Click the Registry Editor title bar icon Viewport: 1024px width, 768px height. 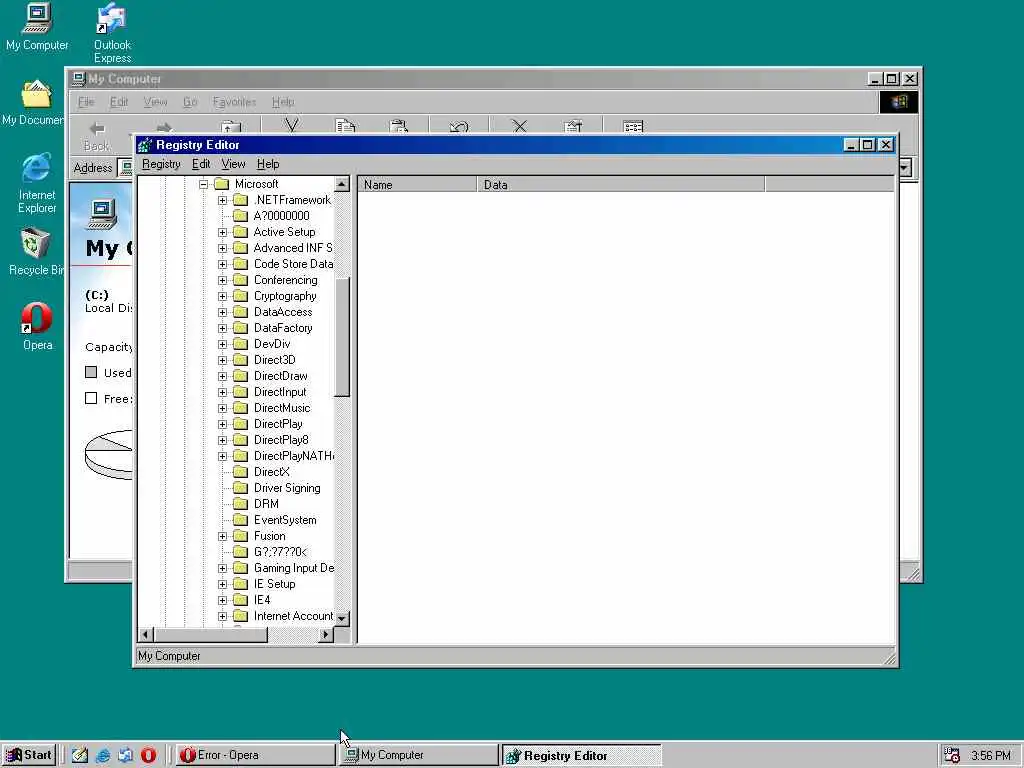(x=145, y=145)
